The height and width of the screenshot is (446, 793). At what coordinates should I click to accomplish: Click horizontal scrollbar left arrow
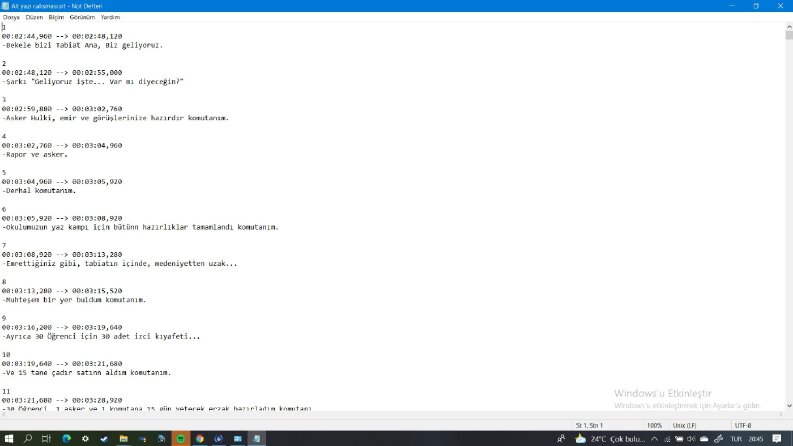pyautogui.click(x=4, y=414)
